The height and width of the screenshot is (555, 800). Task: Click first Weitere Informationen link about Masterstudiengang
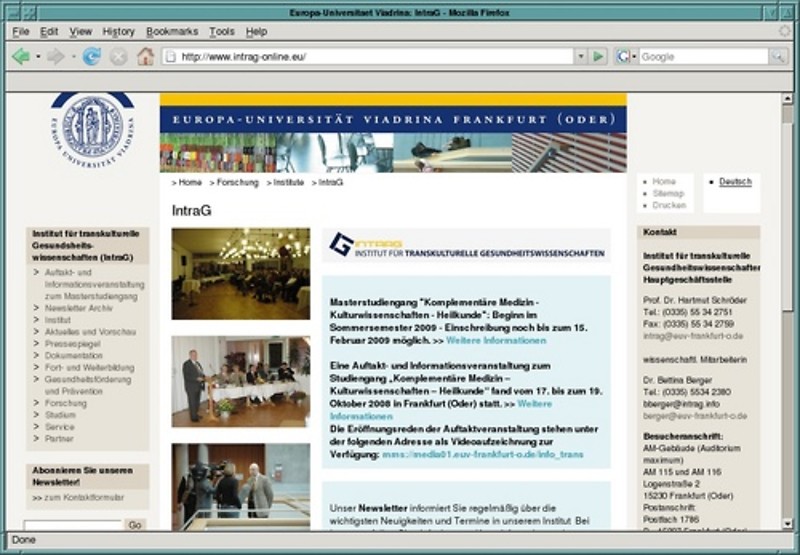pos(496,340)
